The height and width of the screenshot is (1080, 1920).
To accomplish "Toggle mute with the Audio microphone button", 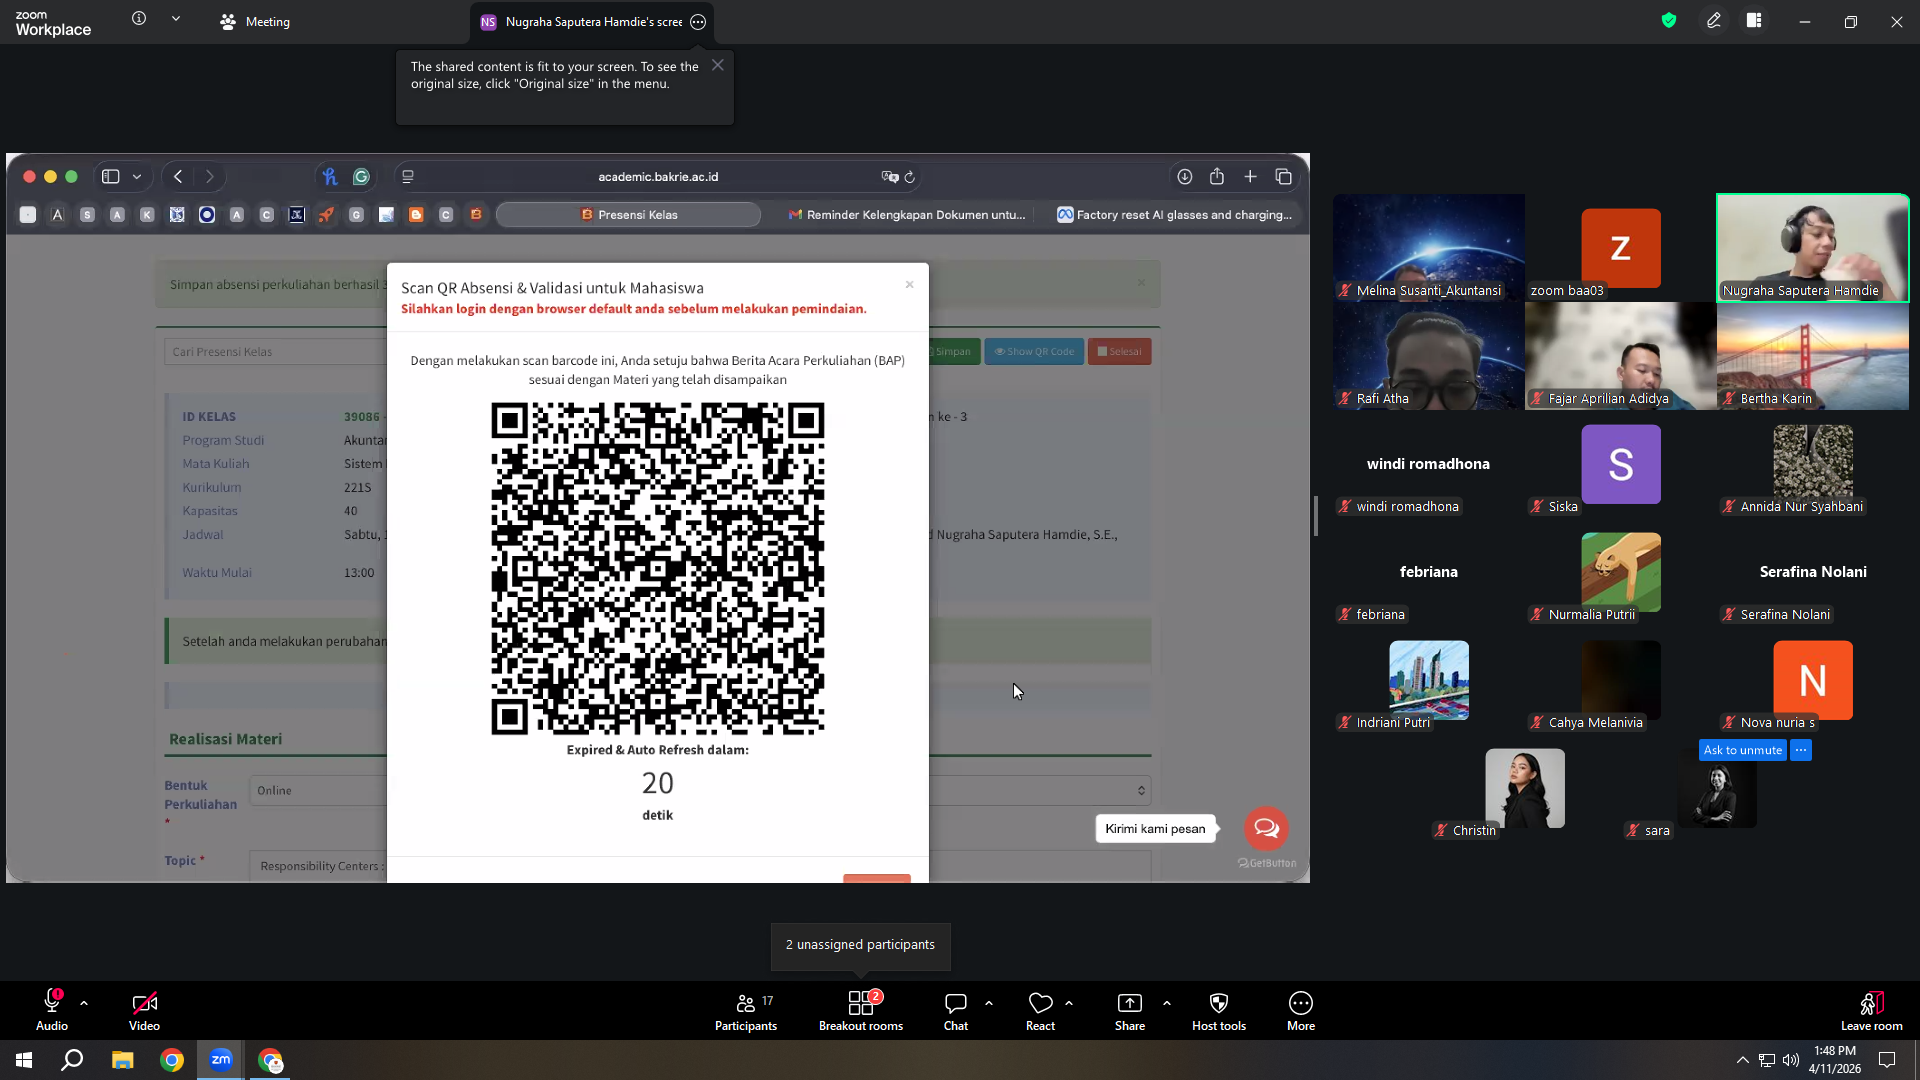I will [52, 1010].
